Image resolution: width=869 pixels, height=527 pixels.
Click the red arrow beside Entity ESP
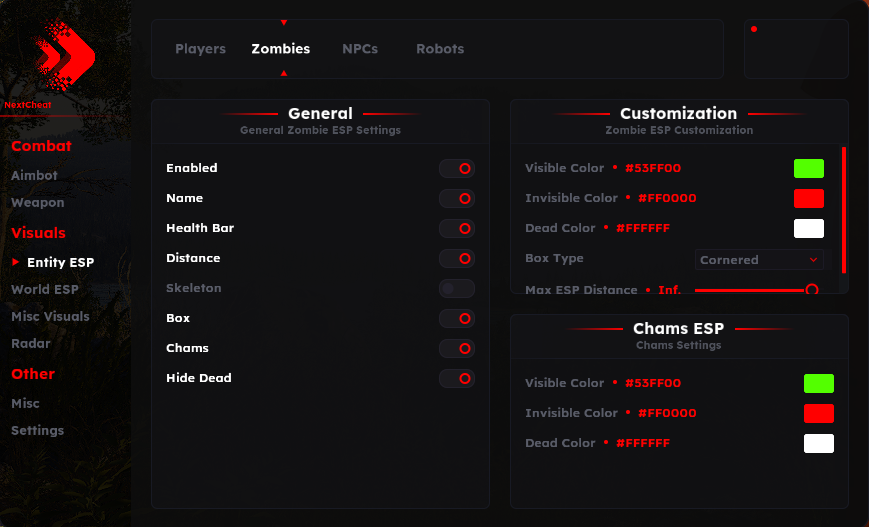16,262
